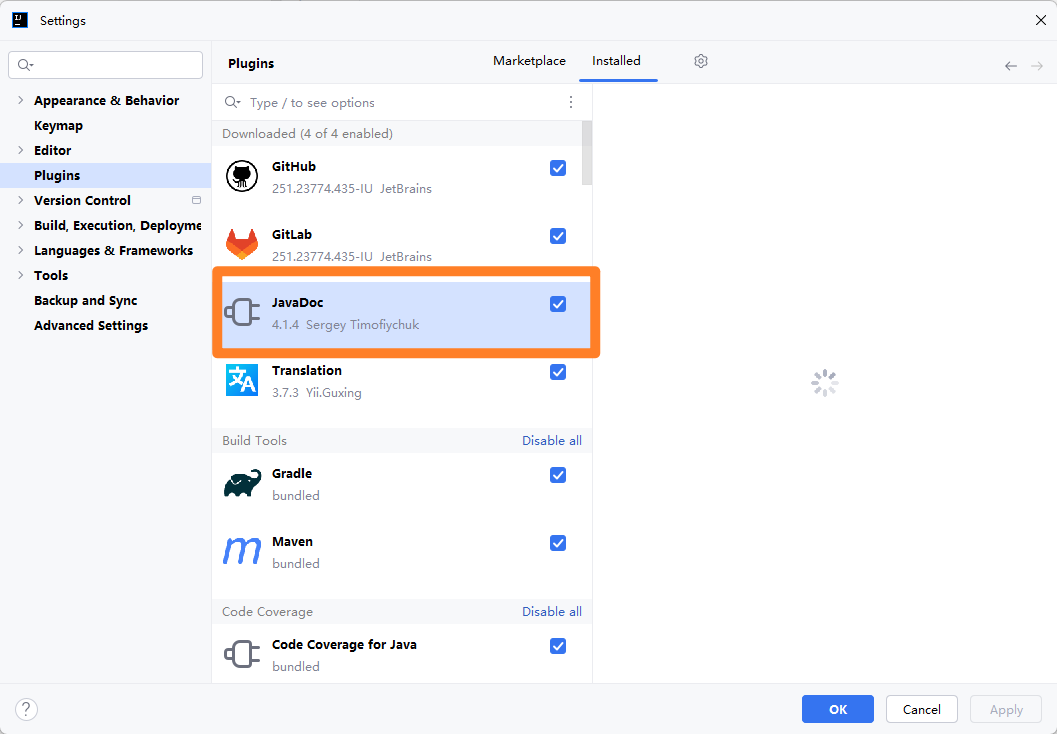Click the Version Control project-level marker icon
The width and height of the screenshot is (1057, 734).
(196, 200)
